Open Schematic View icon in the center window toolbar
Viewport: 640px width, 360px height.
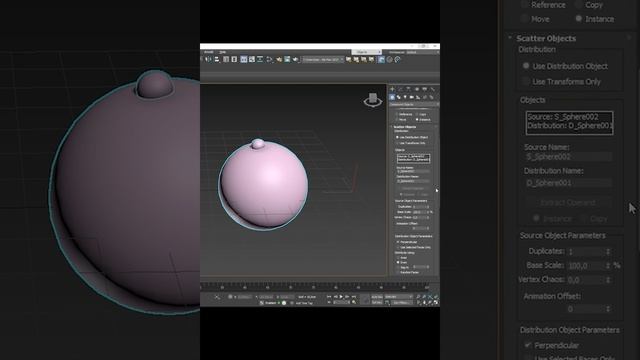coord(260,60)
